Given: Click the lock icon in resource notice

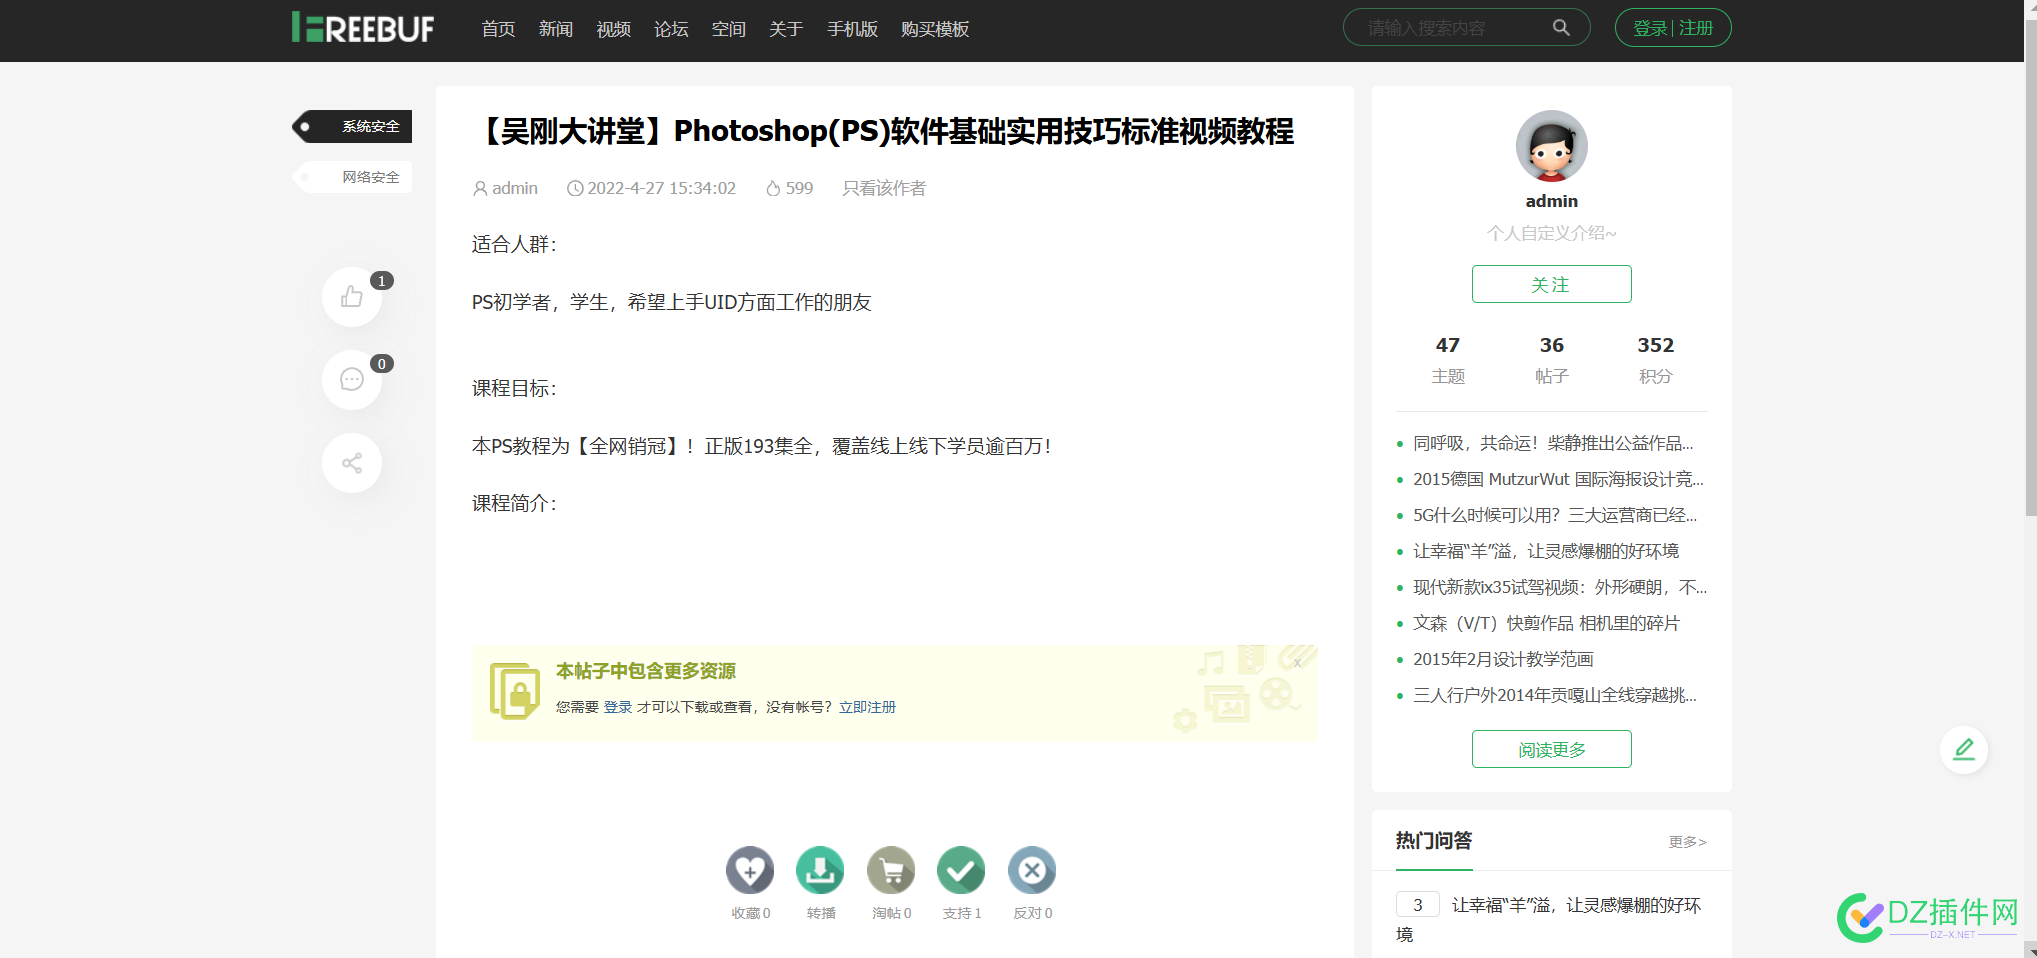Looking at the screenshot, I should point(515,691).
